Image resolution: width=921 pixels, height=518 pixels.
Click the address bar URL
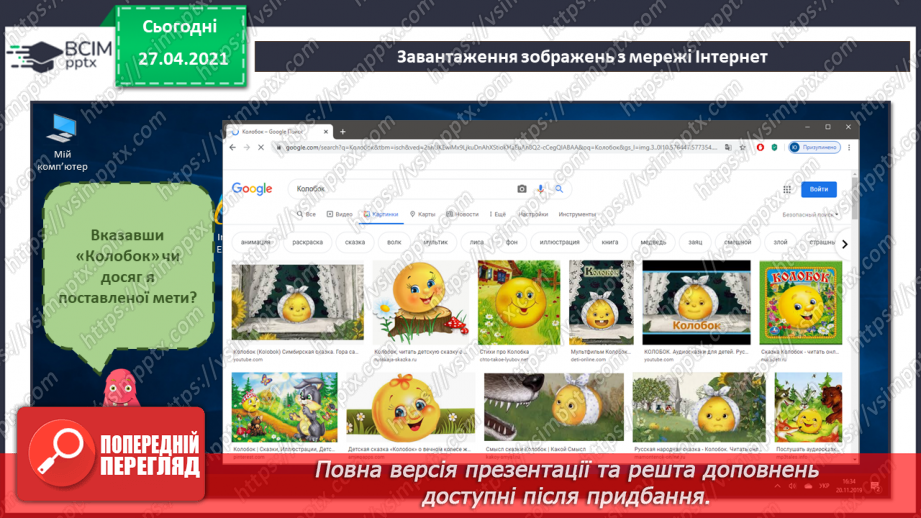click(501, 147)
